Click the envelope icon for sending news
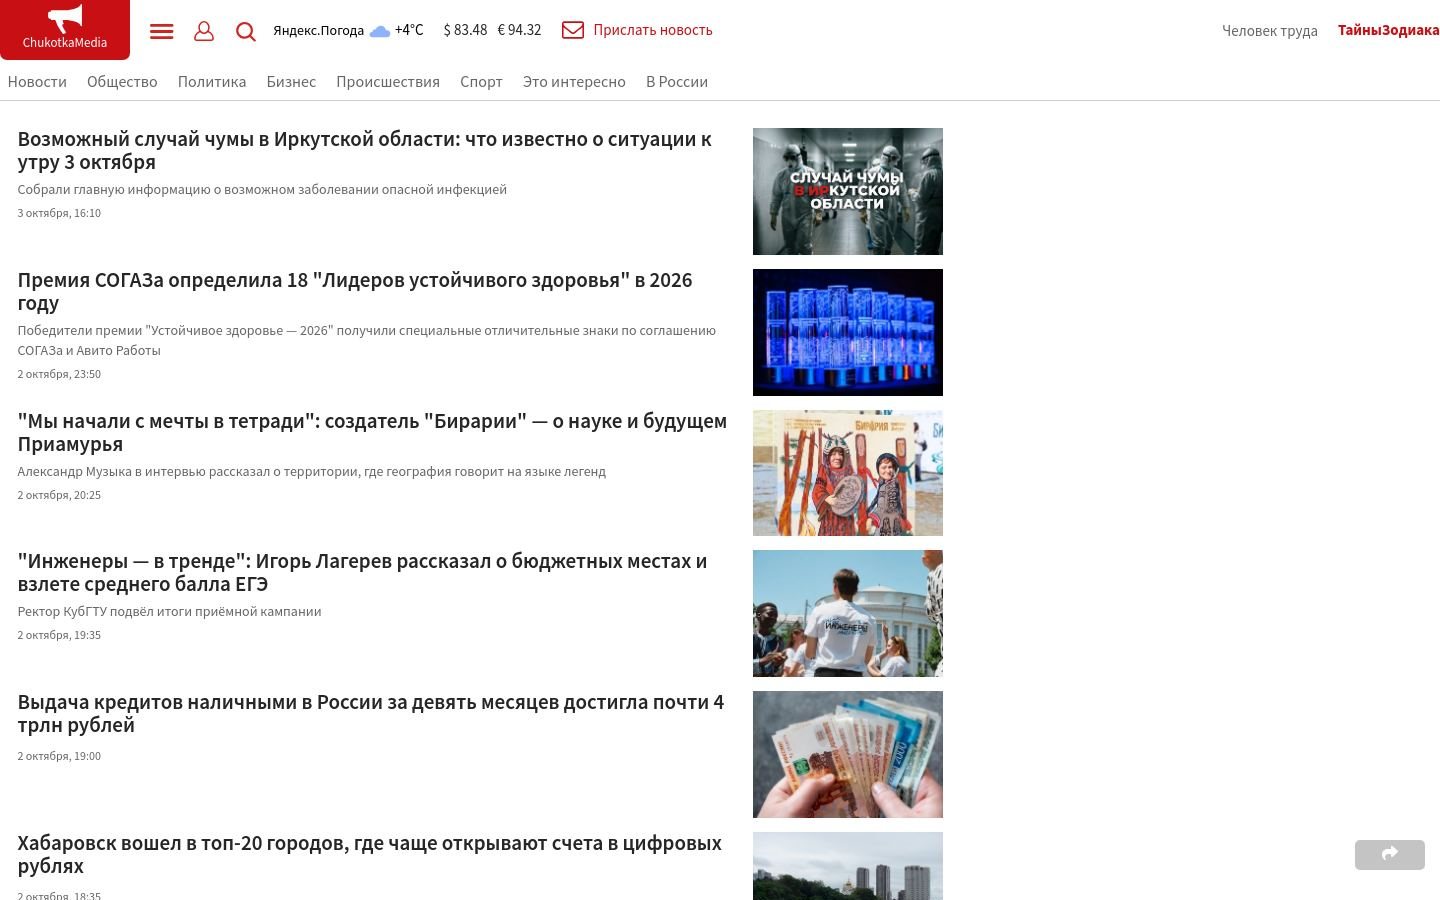 pyautogui.click(x=573, y=30)
